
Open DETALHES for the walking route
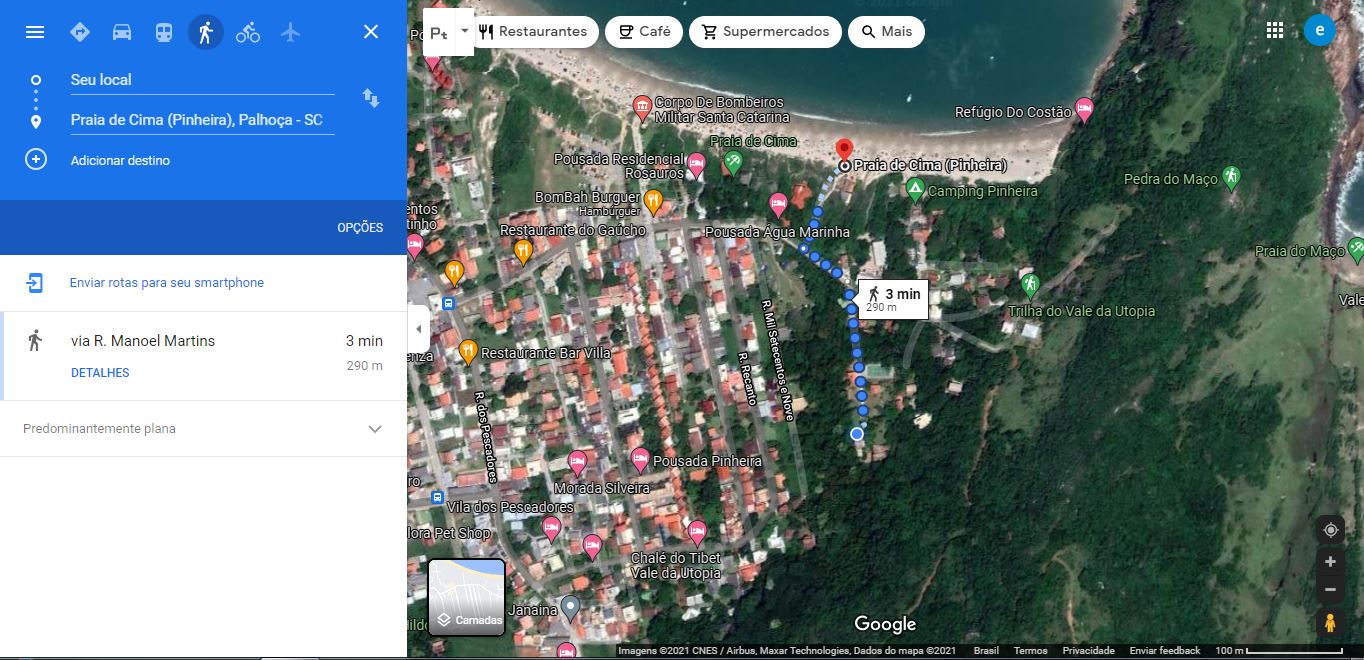click(98, 372)
